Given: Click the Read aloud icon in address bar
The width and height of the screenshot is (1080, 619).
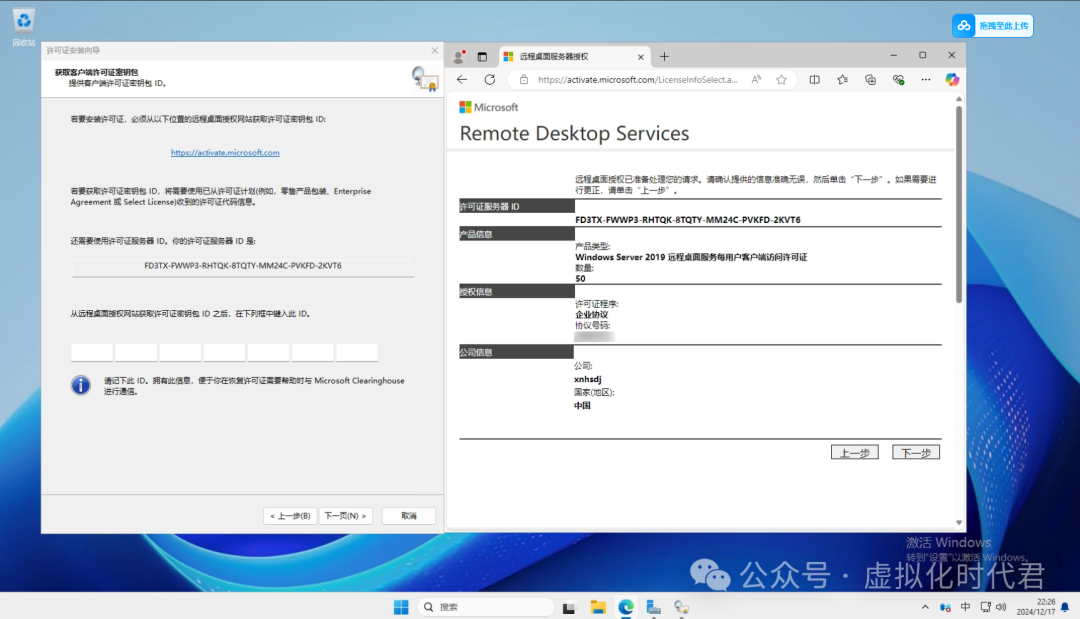Looking at the screenshot, I should click(756, 80).
